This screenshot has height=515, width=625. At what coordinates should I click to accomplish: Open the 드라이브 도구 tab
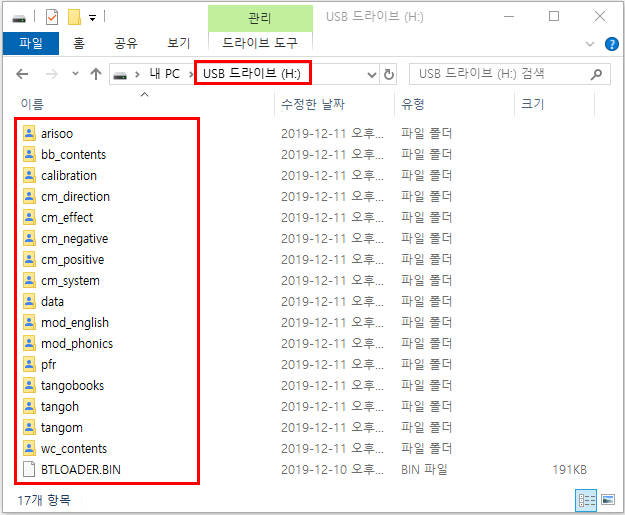(x=260, y=43)
